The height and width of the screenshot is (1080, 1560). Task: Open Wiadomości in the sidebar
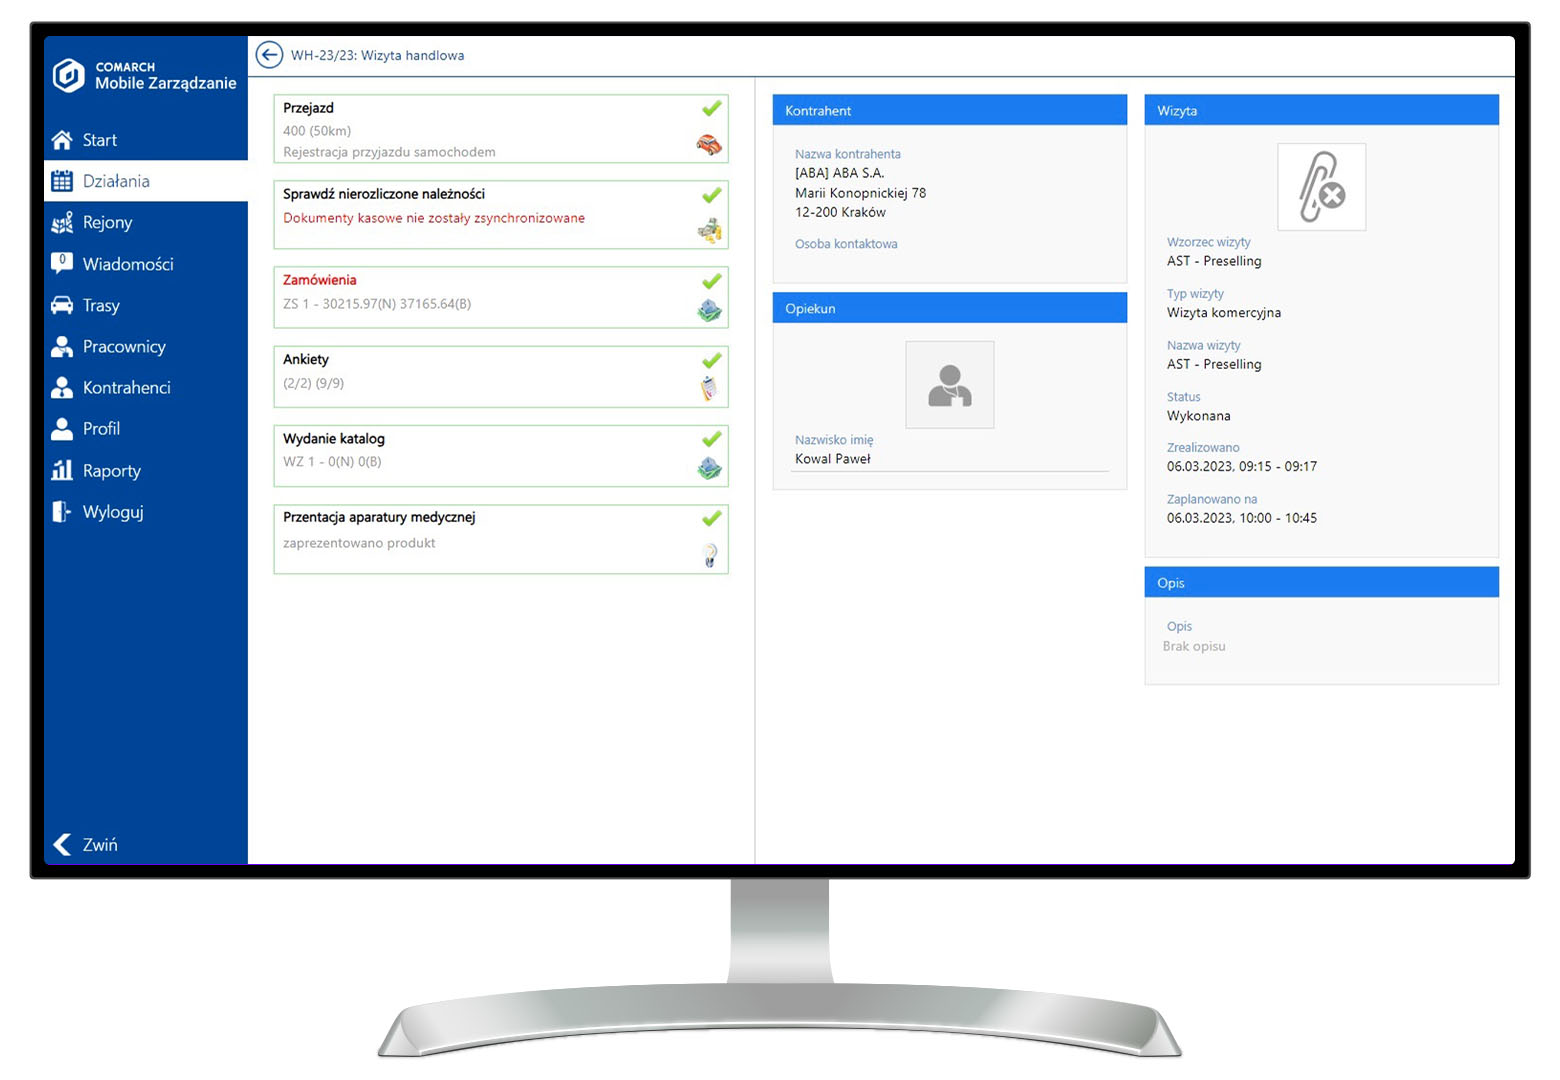(x=146, y=264)
